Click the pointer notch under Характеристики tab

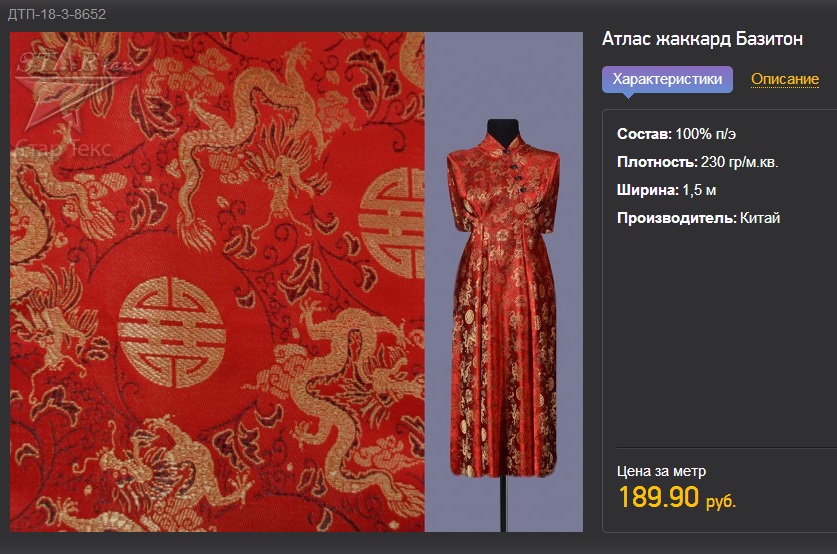coord(629,96)
